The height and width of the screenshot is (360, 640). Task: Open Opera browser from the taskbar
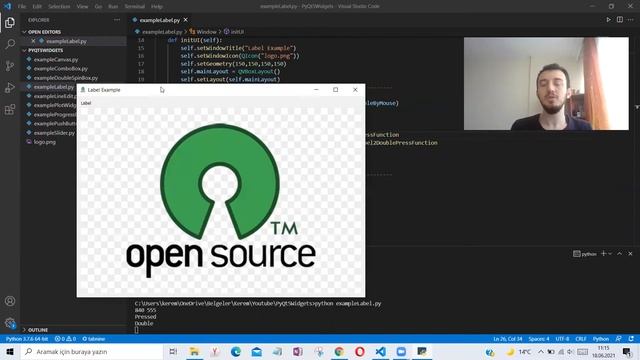click(360, 351)
